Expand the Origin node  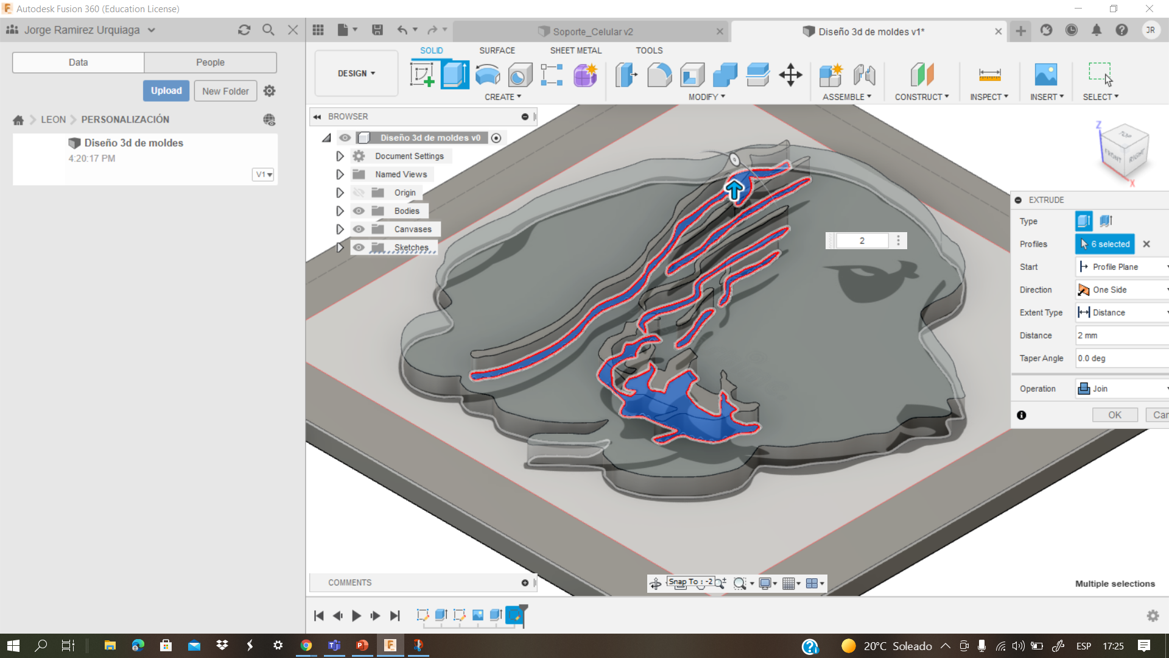[340, 192]
